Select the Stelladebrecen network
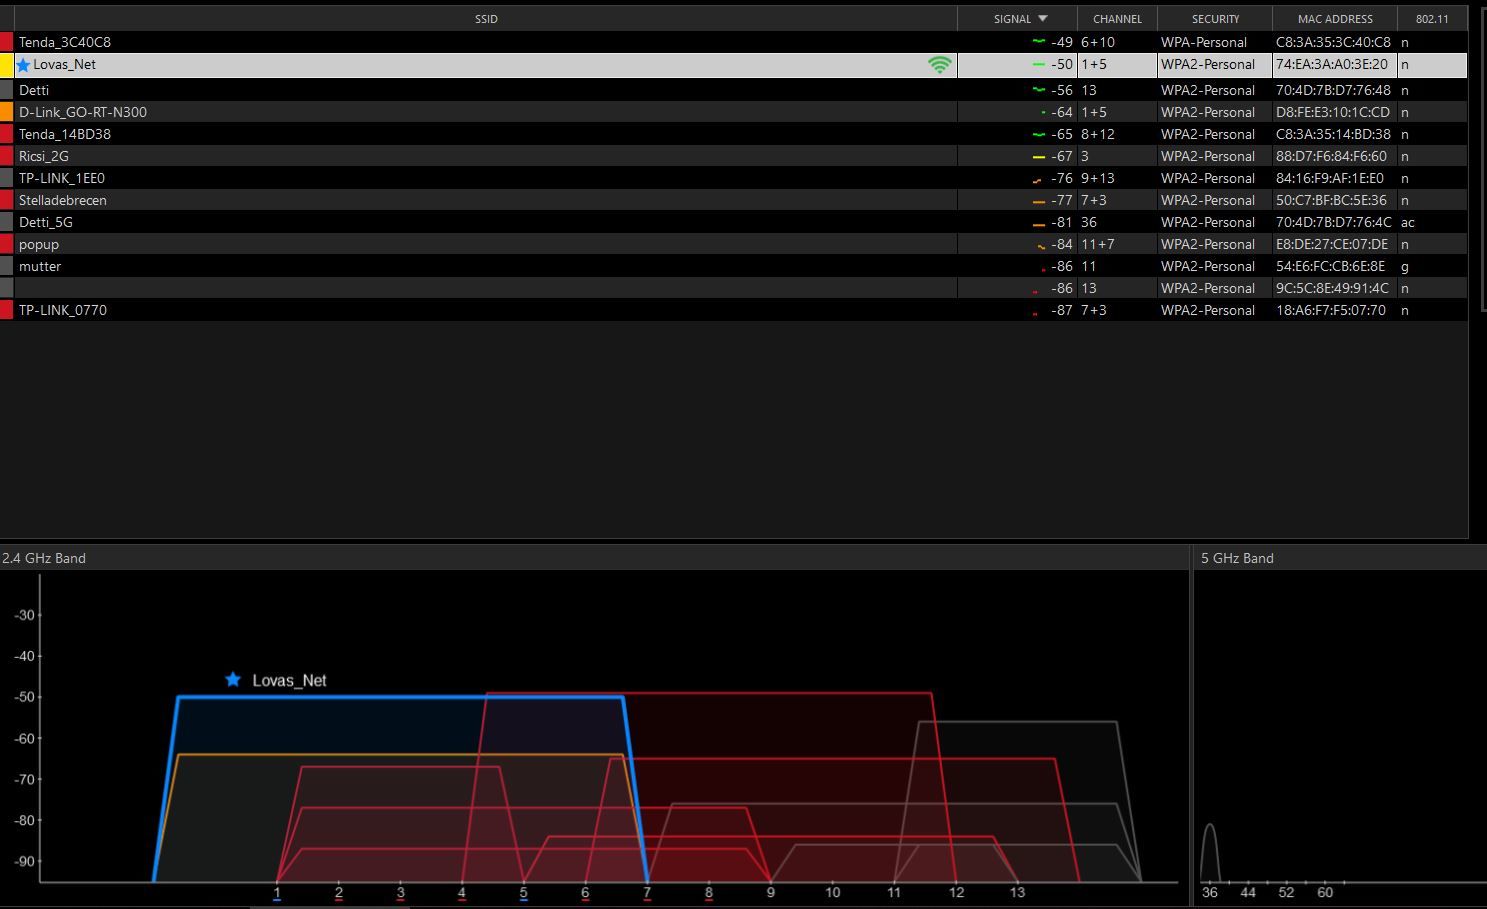Viewport: 1487px width, 909px height. 734,200
